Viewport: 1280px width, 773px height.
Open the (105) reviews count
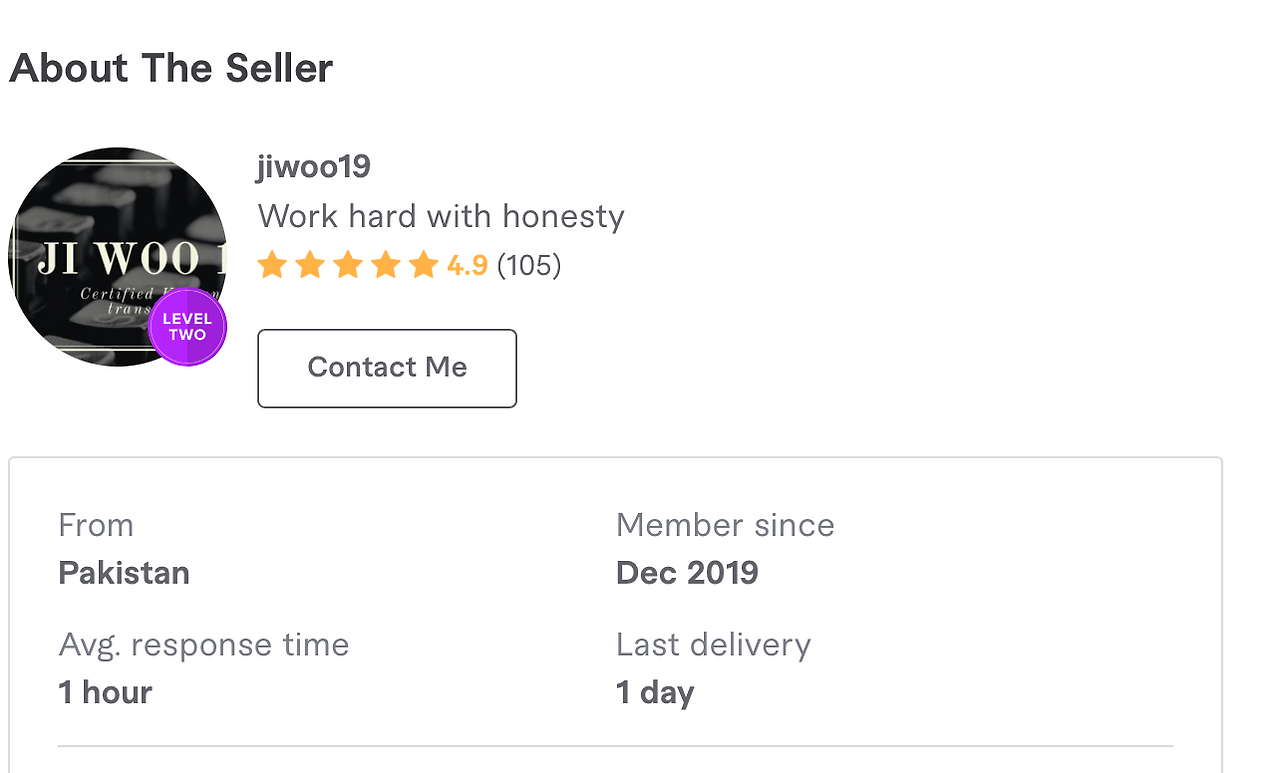coord(529,265)
